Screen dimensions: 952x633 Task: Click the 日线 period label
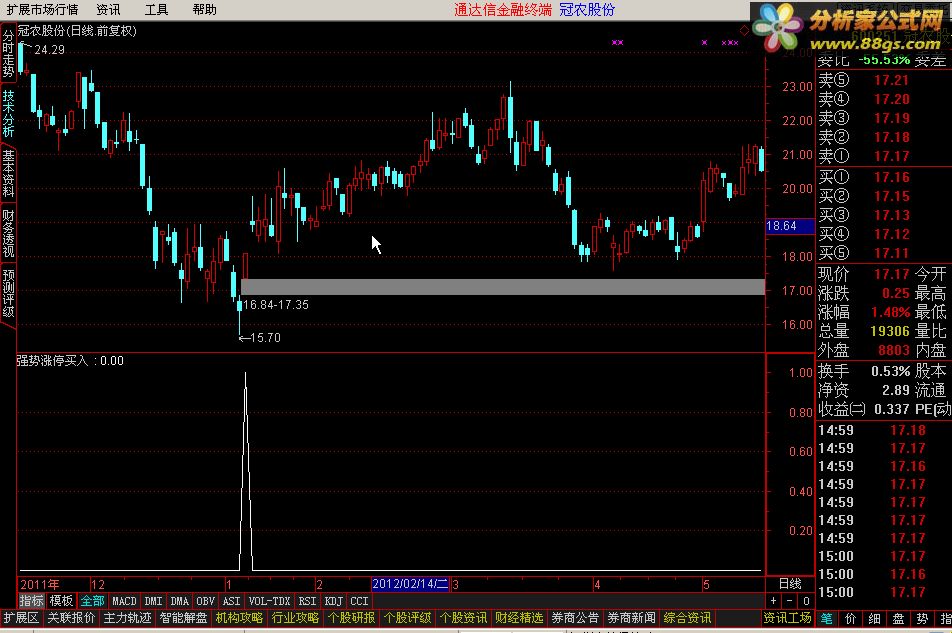(x=790, y=584)
